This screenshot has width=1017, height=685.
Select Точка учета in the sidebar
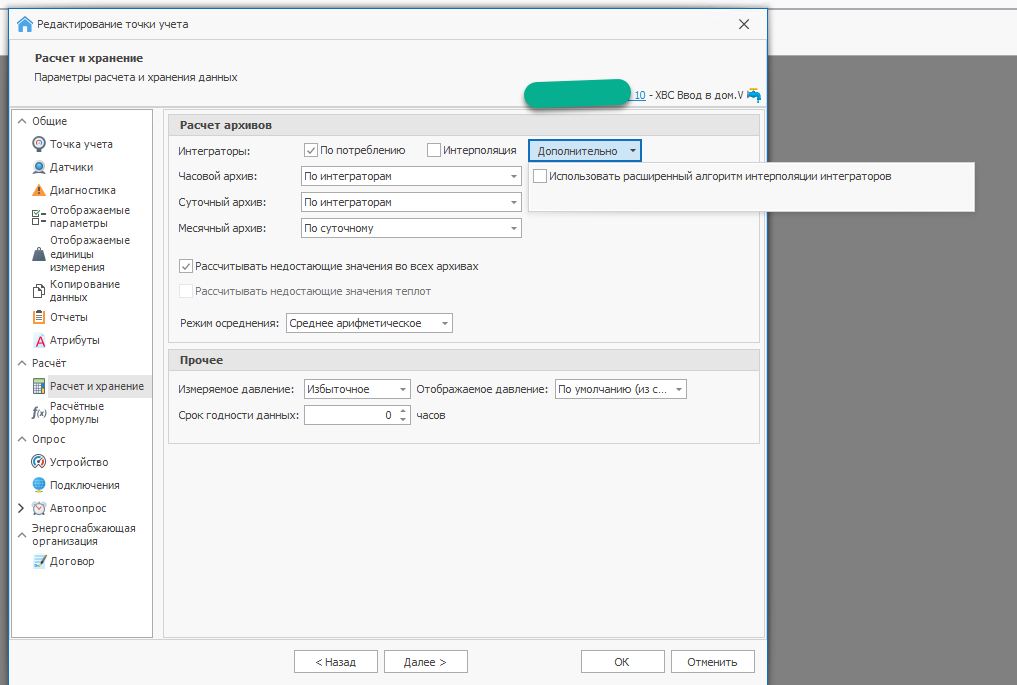click(x=81, y=144)
